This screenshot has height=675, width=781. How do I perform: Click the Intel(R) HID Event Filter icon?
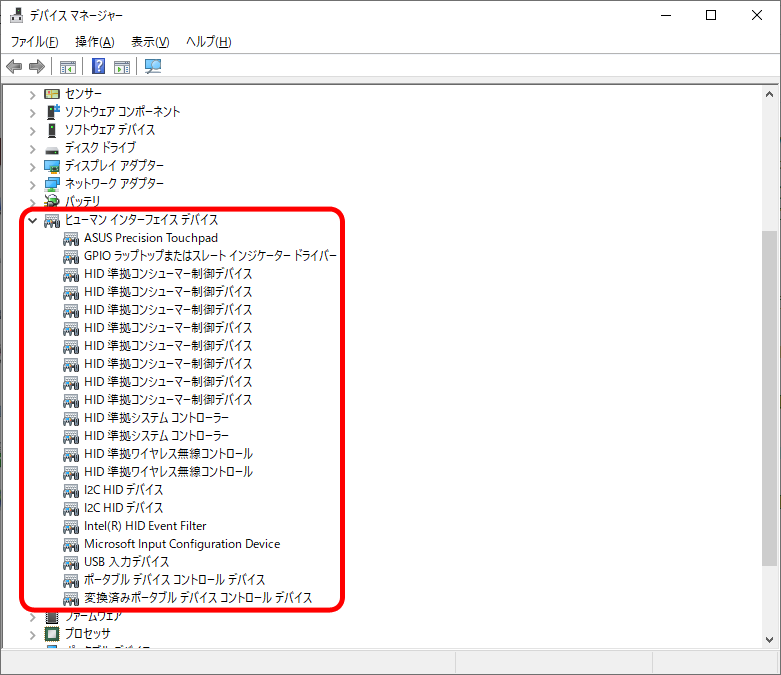pyautogui.click(x=71, y=527)
